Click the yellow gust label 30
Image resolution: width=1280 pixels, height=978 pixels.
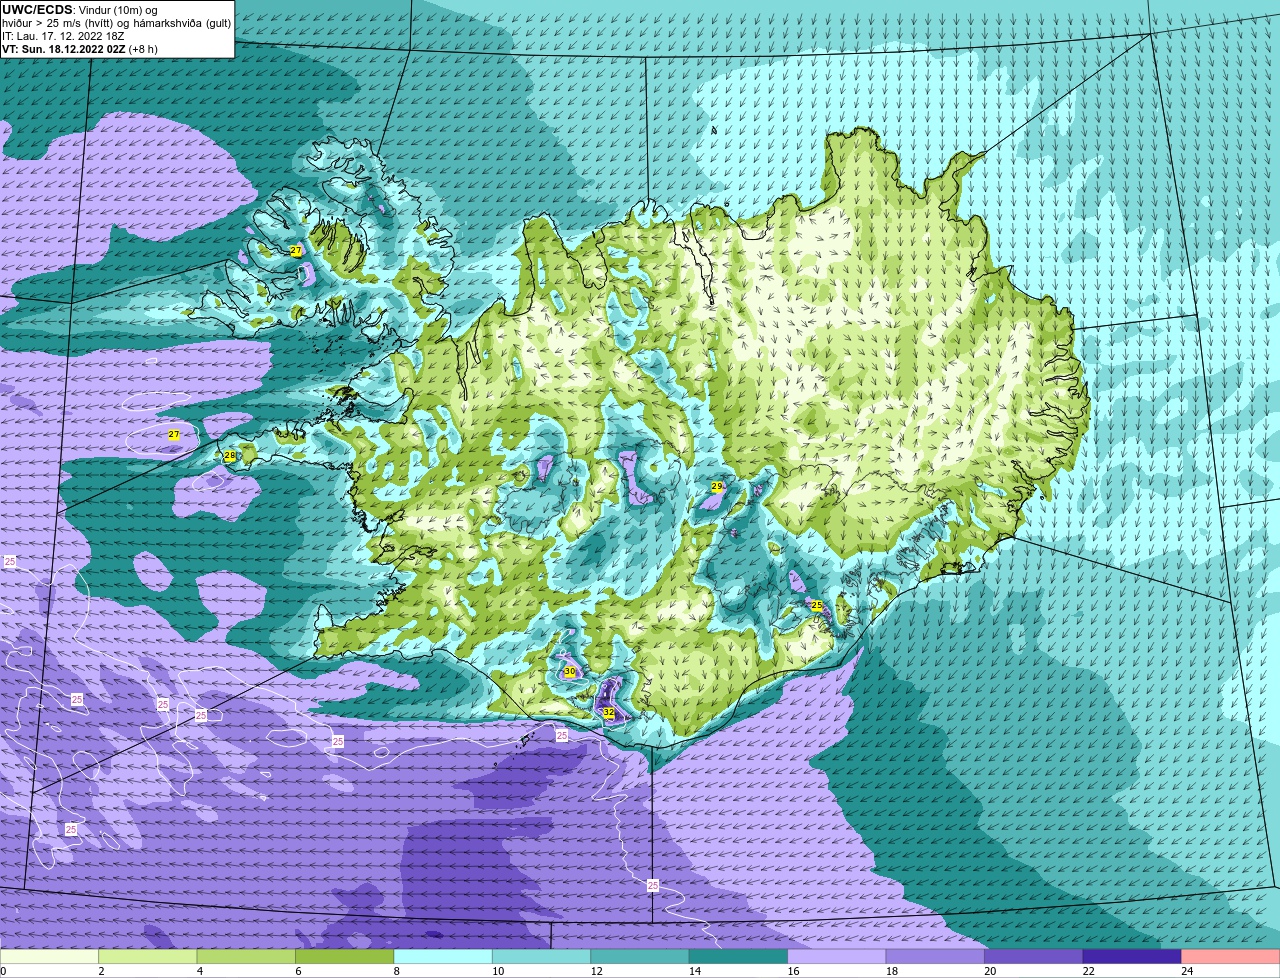(x=570, y=672)
